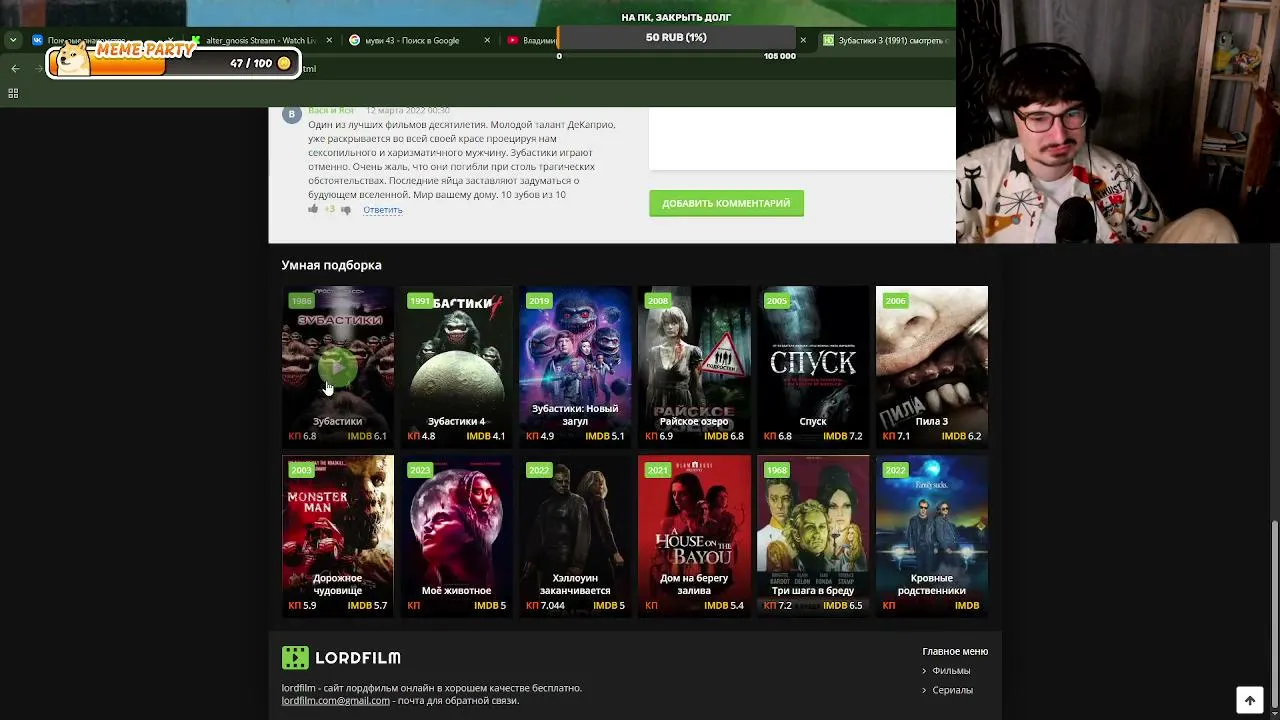Dislike the comment with thumbs-down icon
This screenshot has width=1280, height=720.
pyautogui.click(x=346, y=210)
